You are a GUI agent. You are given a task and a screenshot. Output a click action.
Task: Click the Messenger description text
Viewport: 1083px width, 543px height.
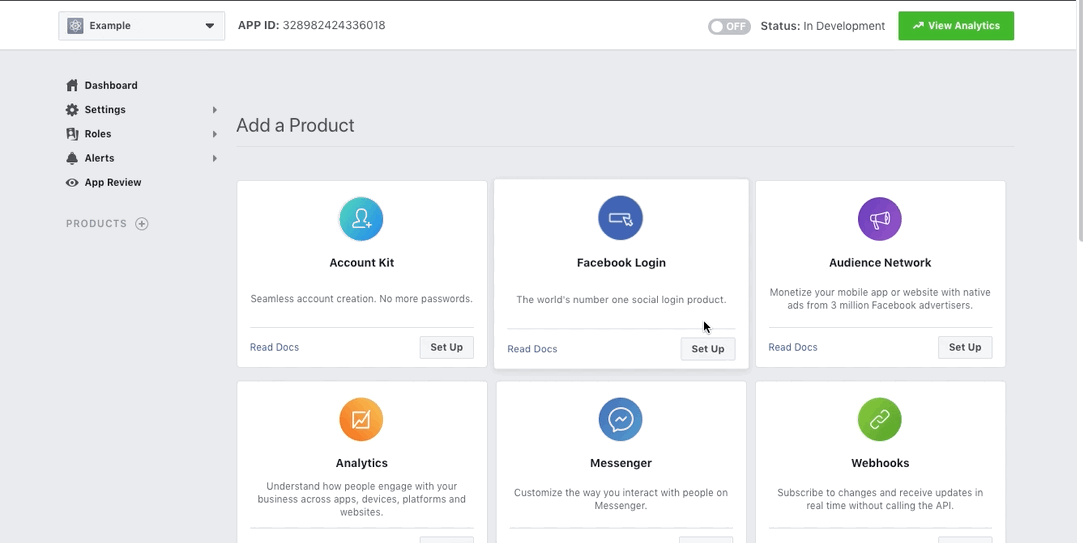pos(620,499)
